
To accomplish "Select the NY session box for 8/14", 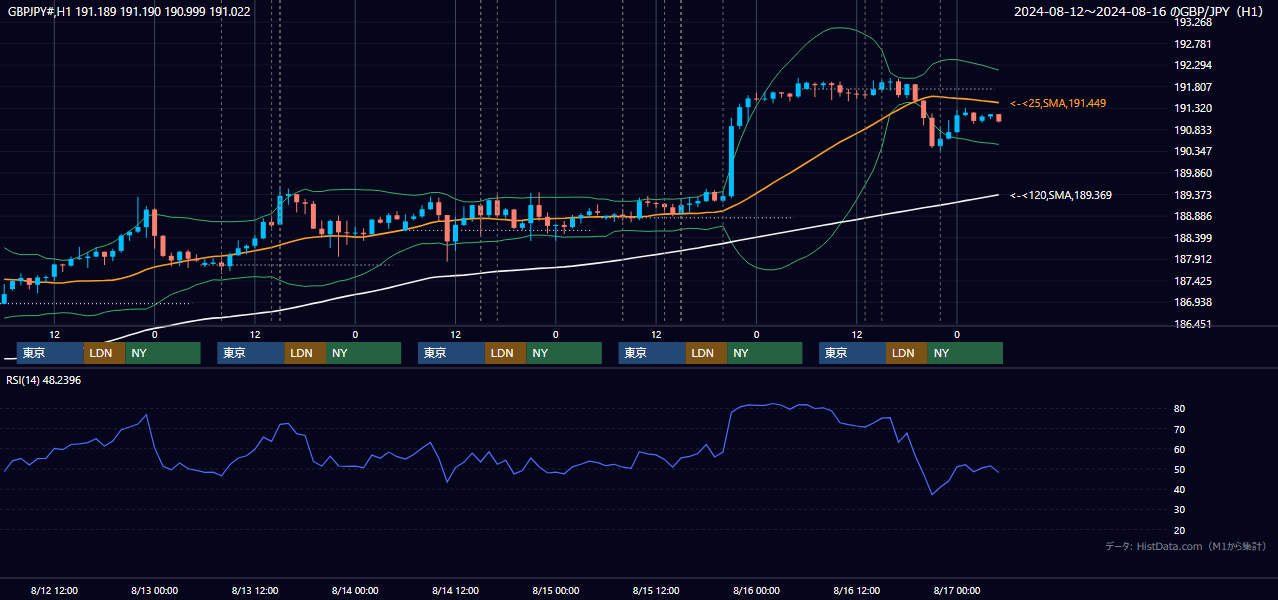I will pyautogui.click(x=564, y=353).
